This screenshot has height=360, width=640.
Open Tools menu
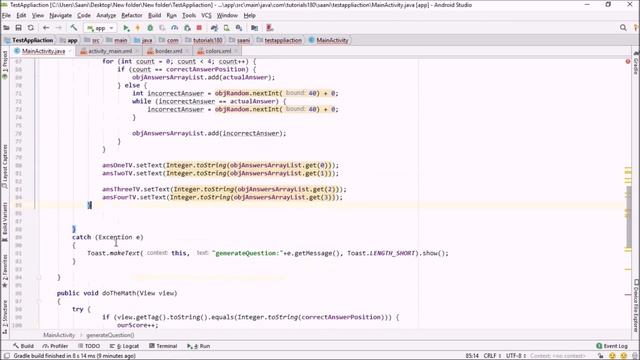click(189, 16)
